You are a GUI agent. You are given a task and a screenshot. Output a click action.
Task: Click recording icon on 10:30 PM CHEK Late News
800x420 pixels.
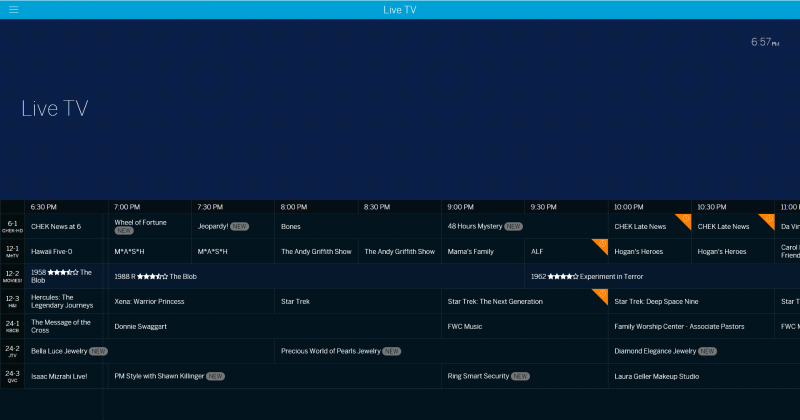point(768,220)
